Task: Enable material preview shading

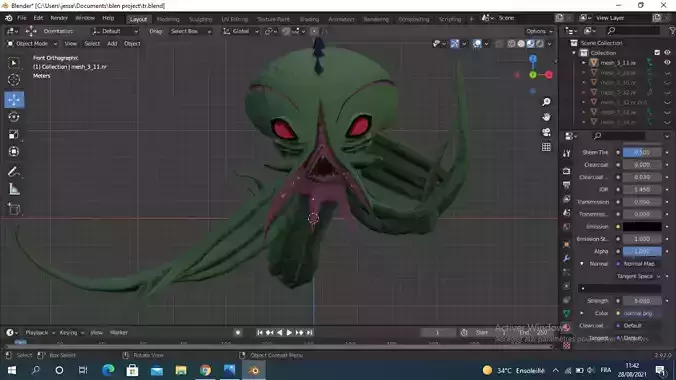Action: click(x=530, y=44)
